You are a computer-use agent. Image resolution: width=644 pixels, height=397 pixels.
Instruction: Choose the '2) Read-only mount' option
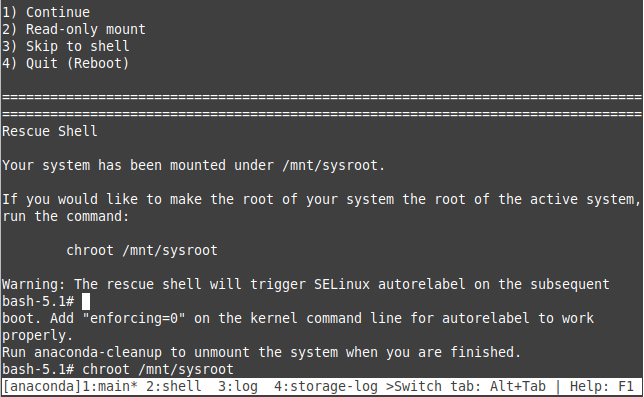74,29
